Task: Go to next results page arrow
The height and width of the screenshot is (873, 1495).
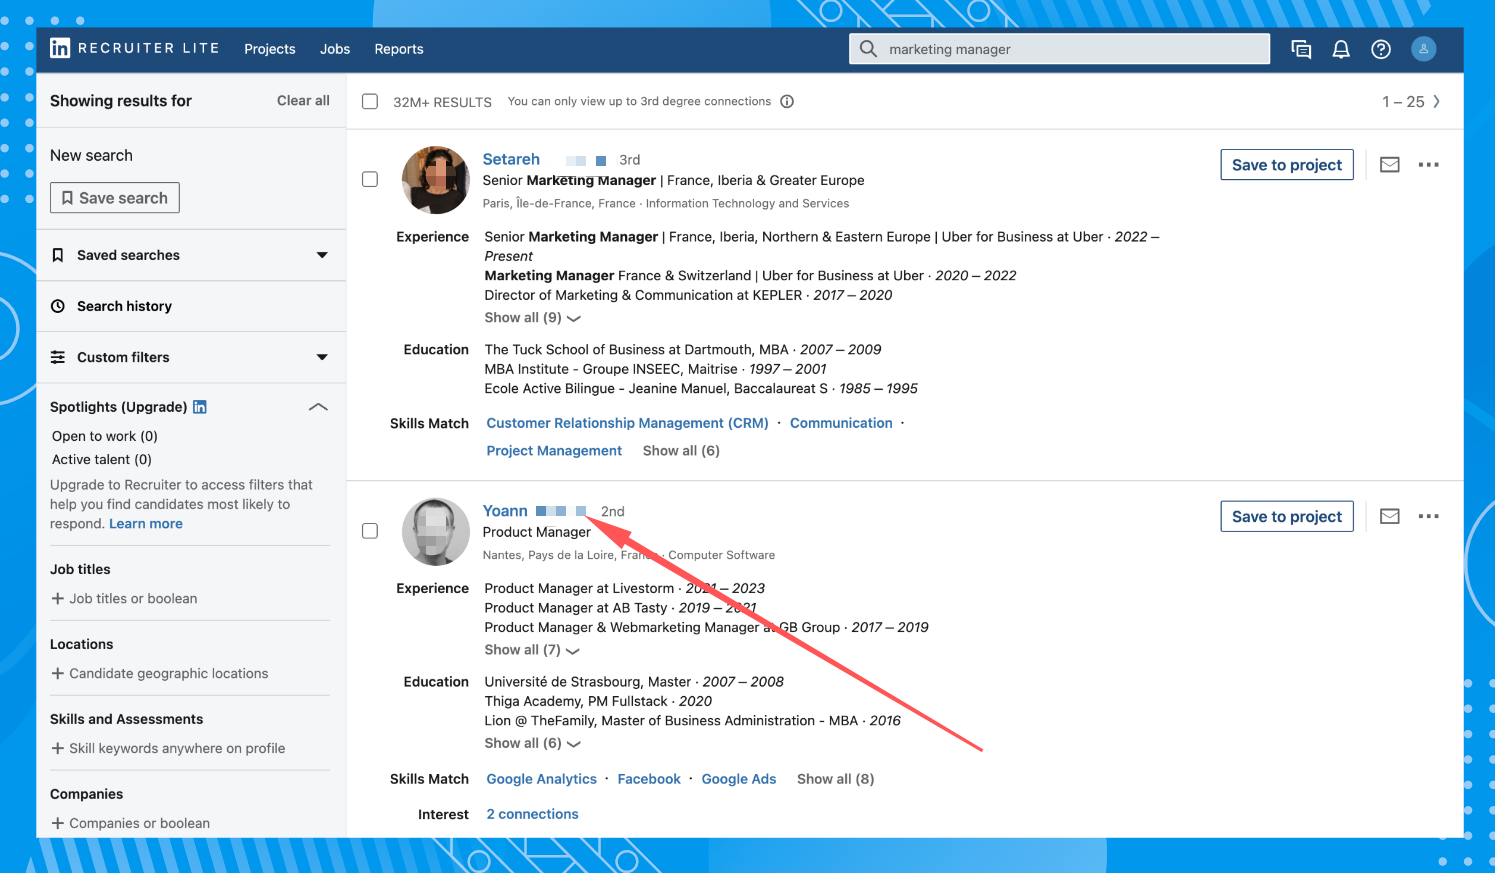Action: point(1437,101)
